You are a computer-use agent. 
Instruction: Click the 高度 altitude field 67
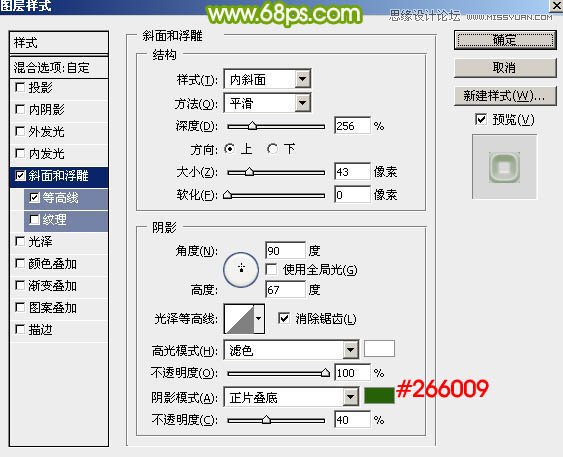(285, 289)
